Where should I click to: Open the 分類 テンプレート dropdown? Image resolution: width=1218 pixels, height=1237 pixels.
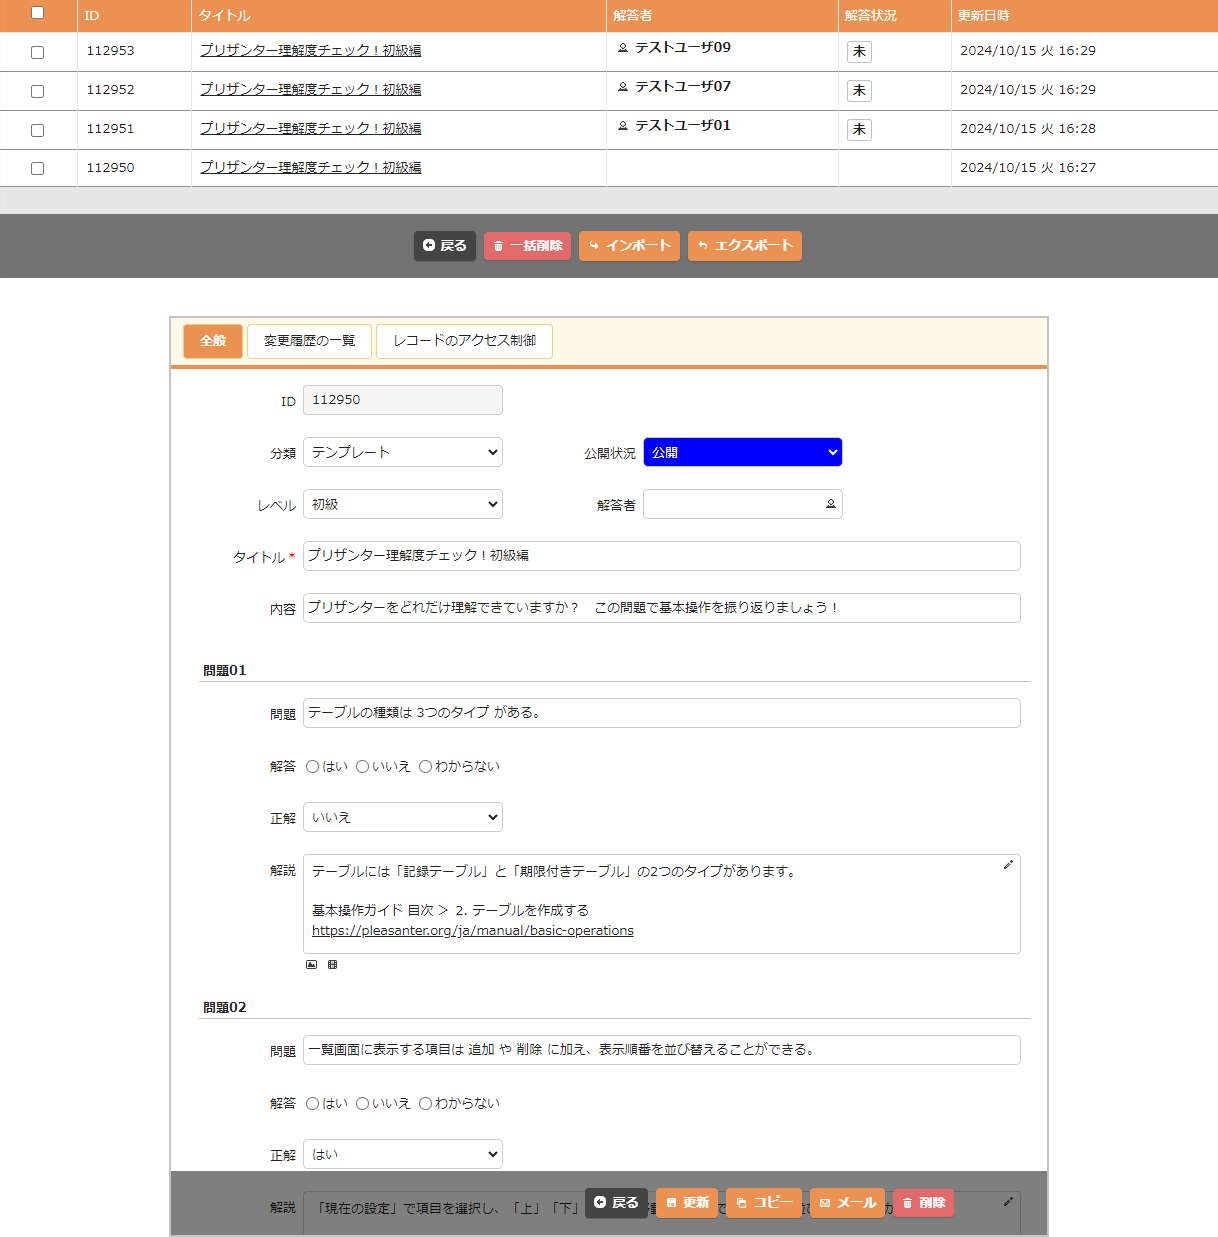(403, 452)
